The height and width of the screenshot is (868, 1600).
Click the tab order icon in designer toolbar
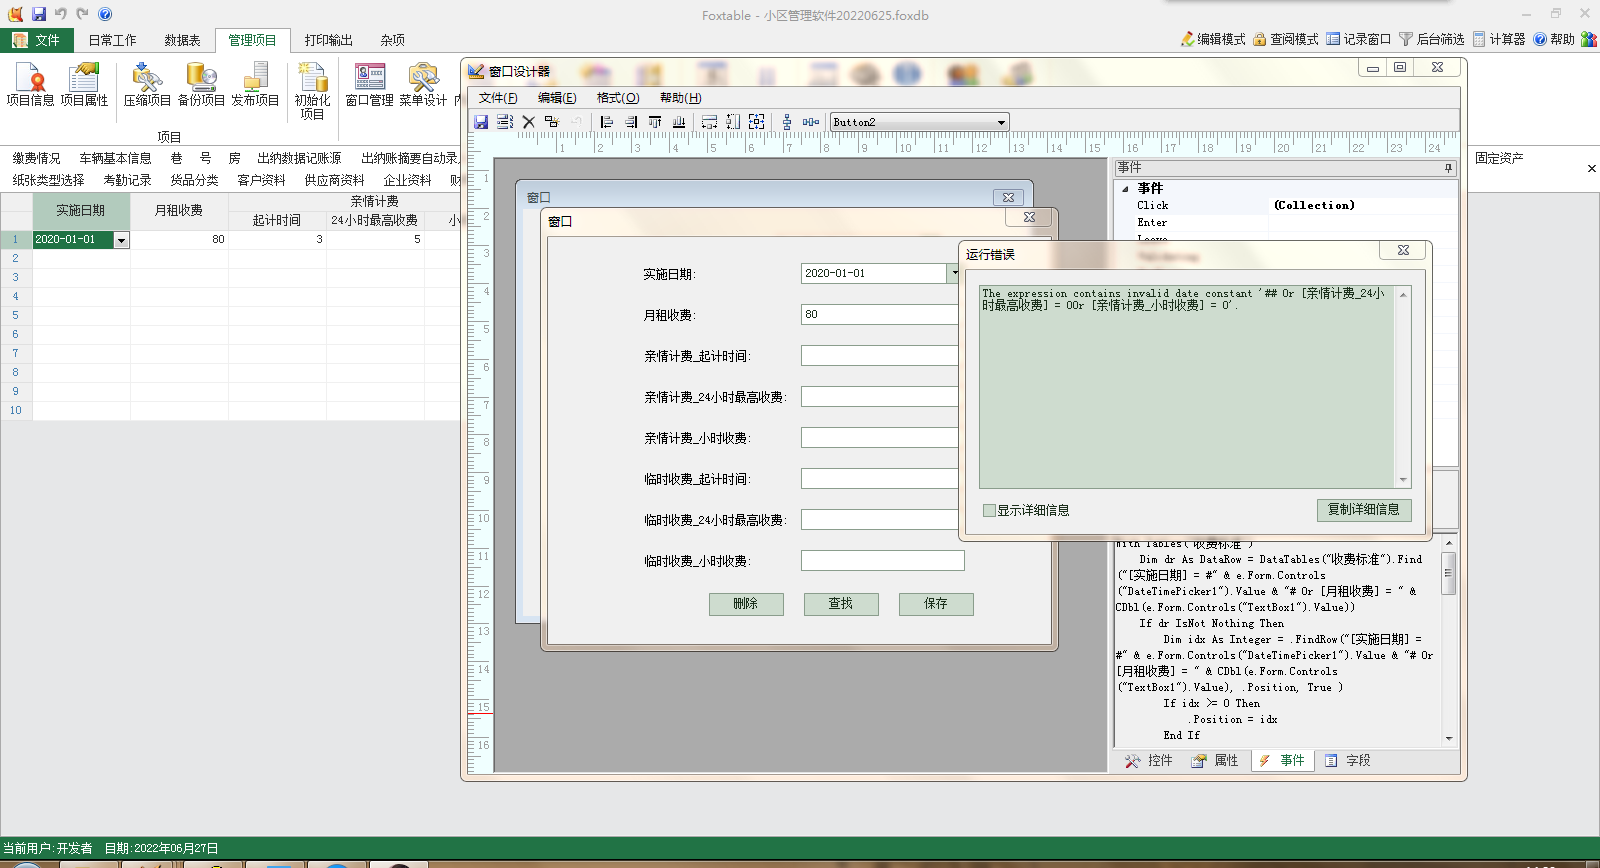[505, 122]
